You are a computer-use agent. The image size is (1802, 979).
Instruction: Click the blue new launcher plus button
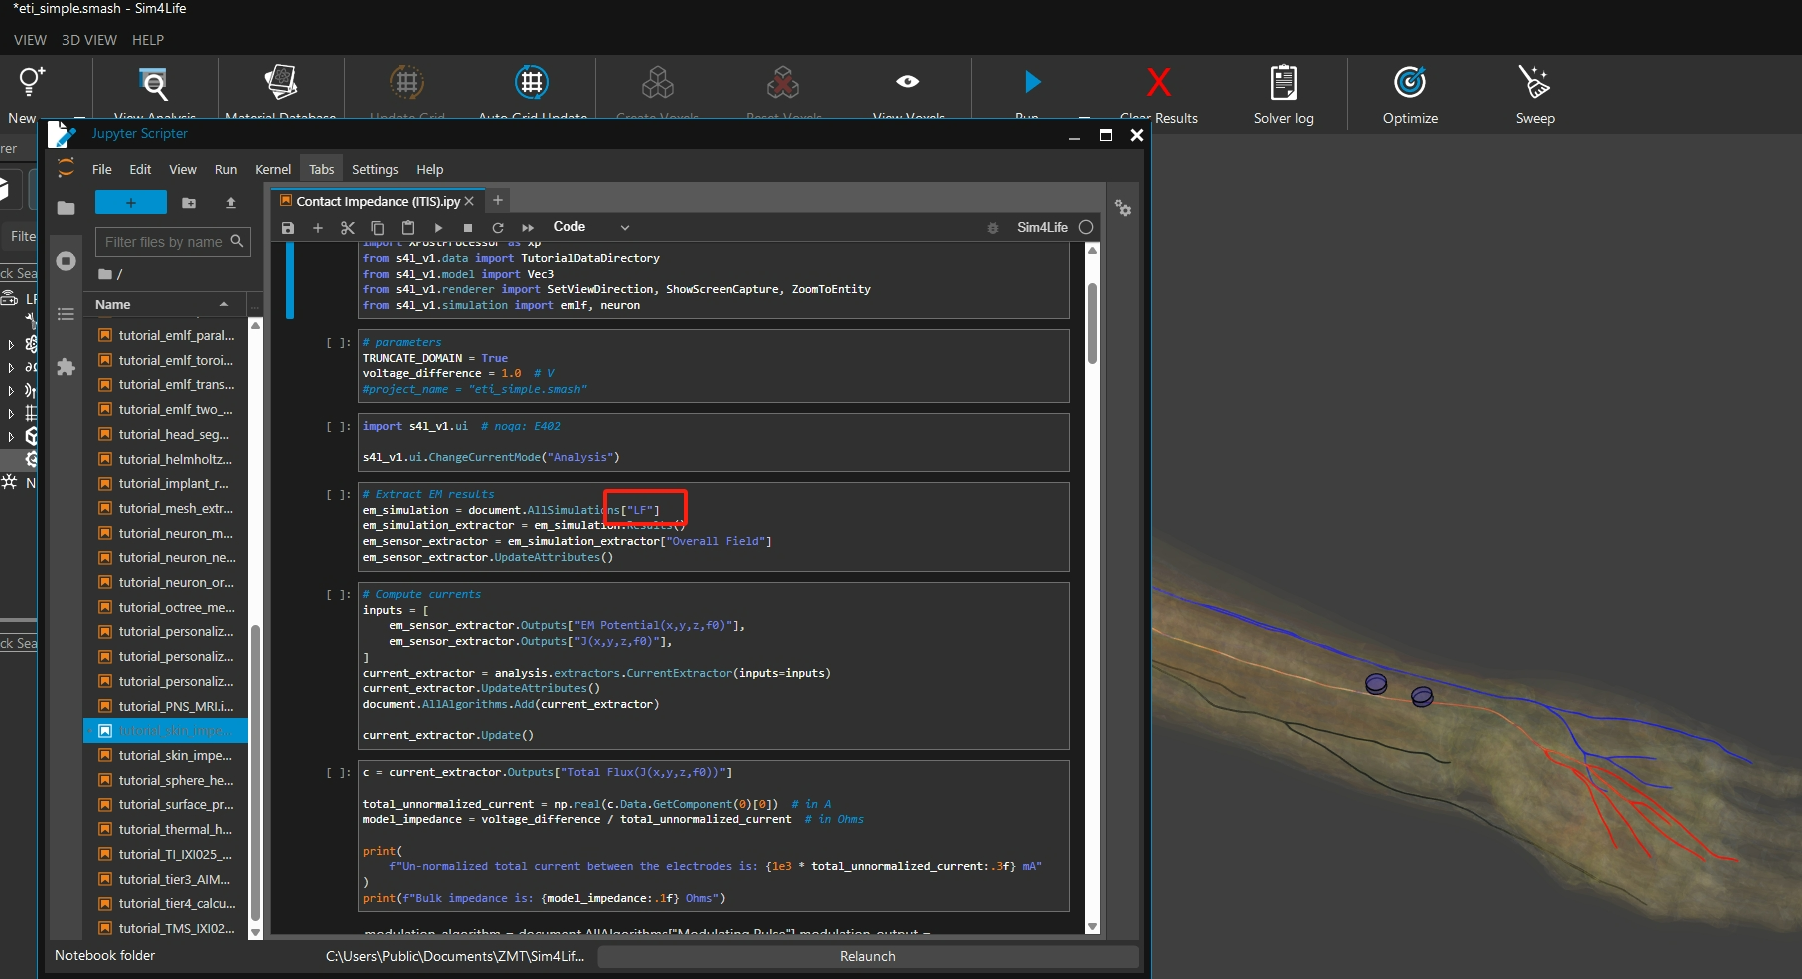(131, 203)
